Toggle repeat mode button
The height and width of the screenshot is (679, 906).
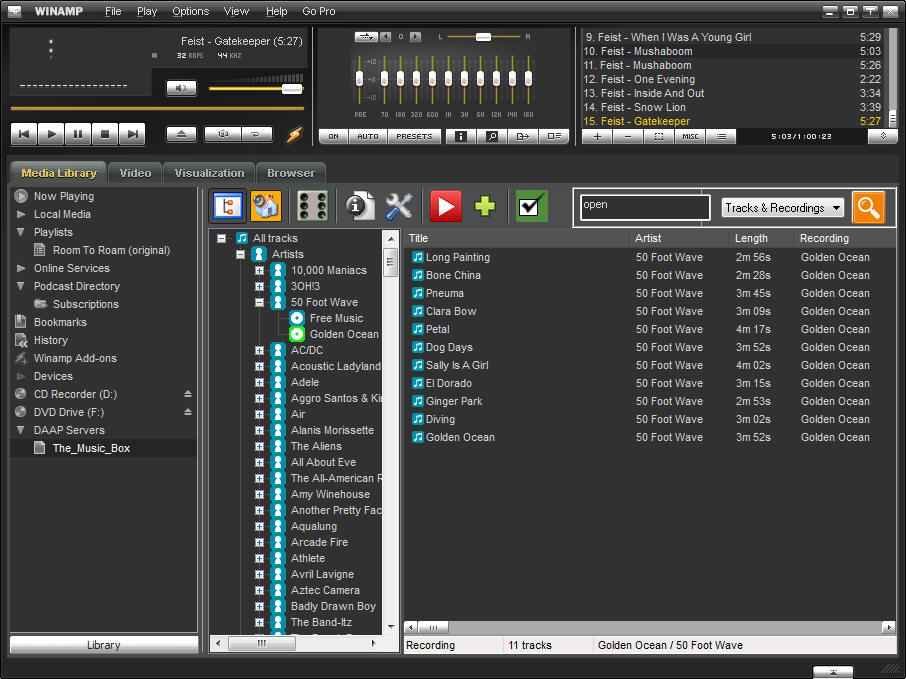click(255, 134)
